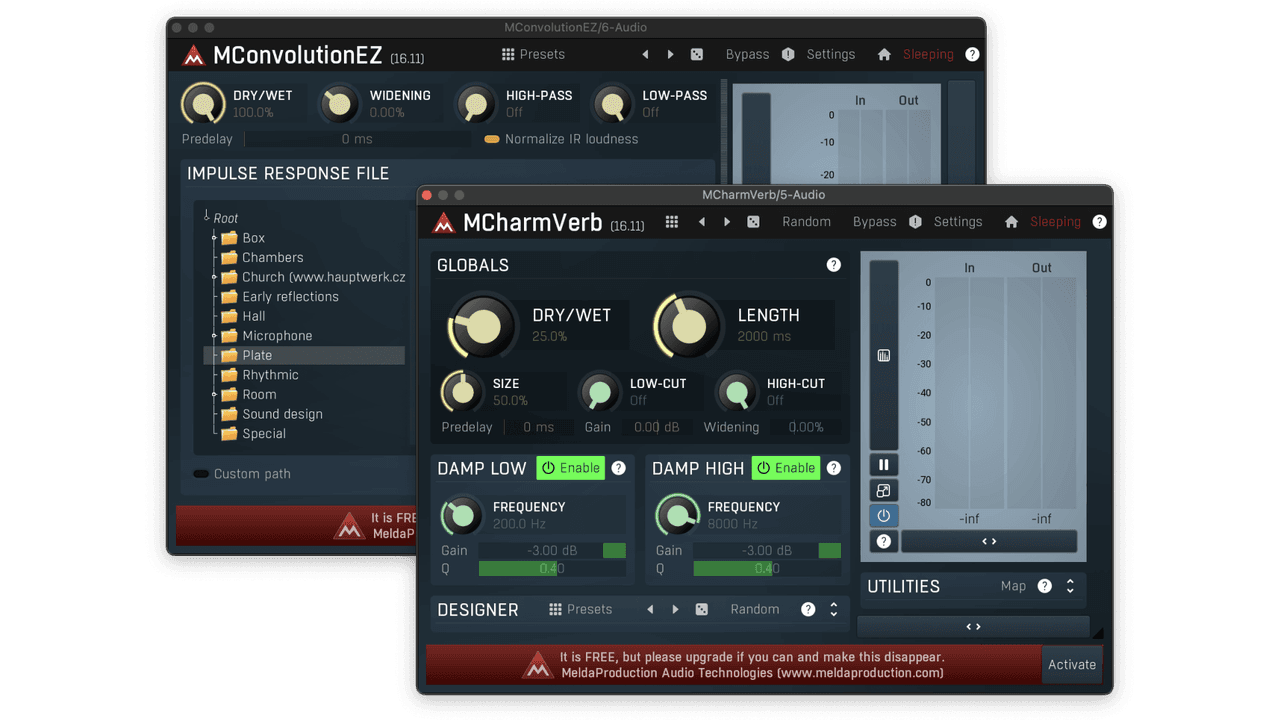Expand the Root folder tree in MConvolutionEZ
The height and width of the screenshot is (720, 1280).
[x=205, y=217]
